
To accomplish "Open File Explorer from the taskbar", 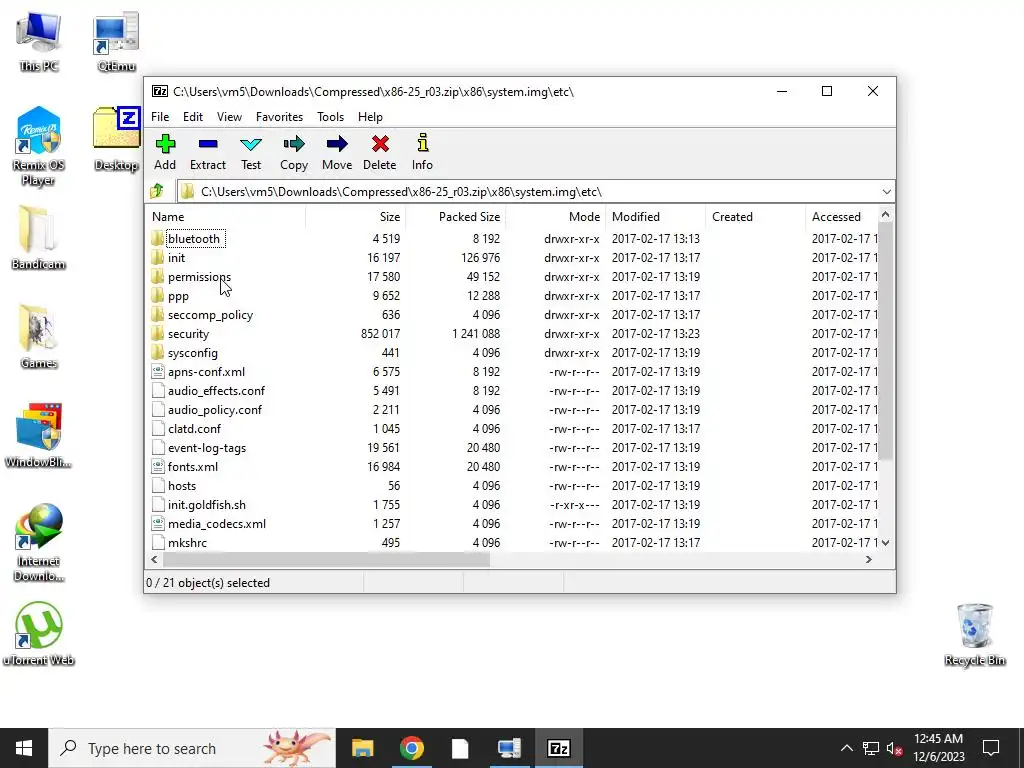I will (x=362, y=748).
